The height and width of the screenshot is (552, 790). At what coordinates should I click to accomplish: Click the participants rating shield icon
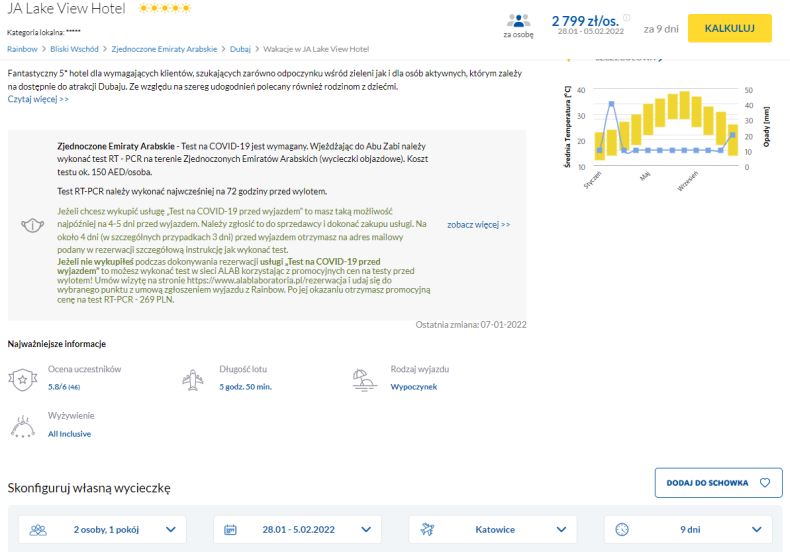tap(23, 379)
